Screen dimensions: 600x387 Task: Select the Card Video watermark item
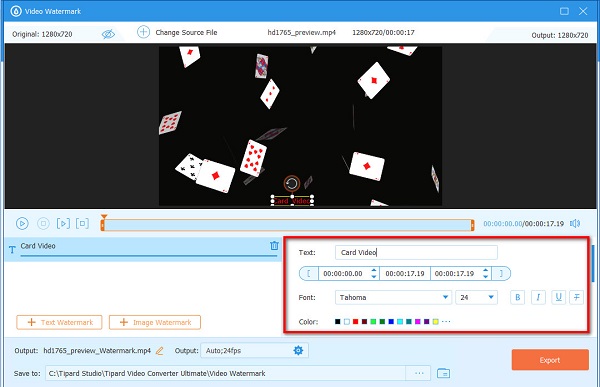click(x=141, y=248)
